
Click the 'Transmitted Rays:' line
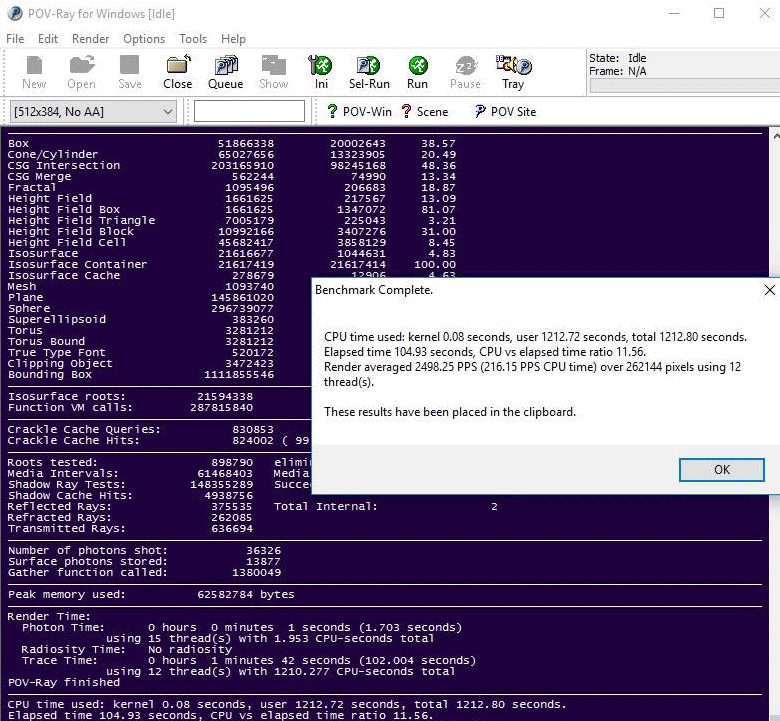click(x=130, y=528)
